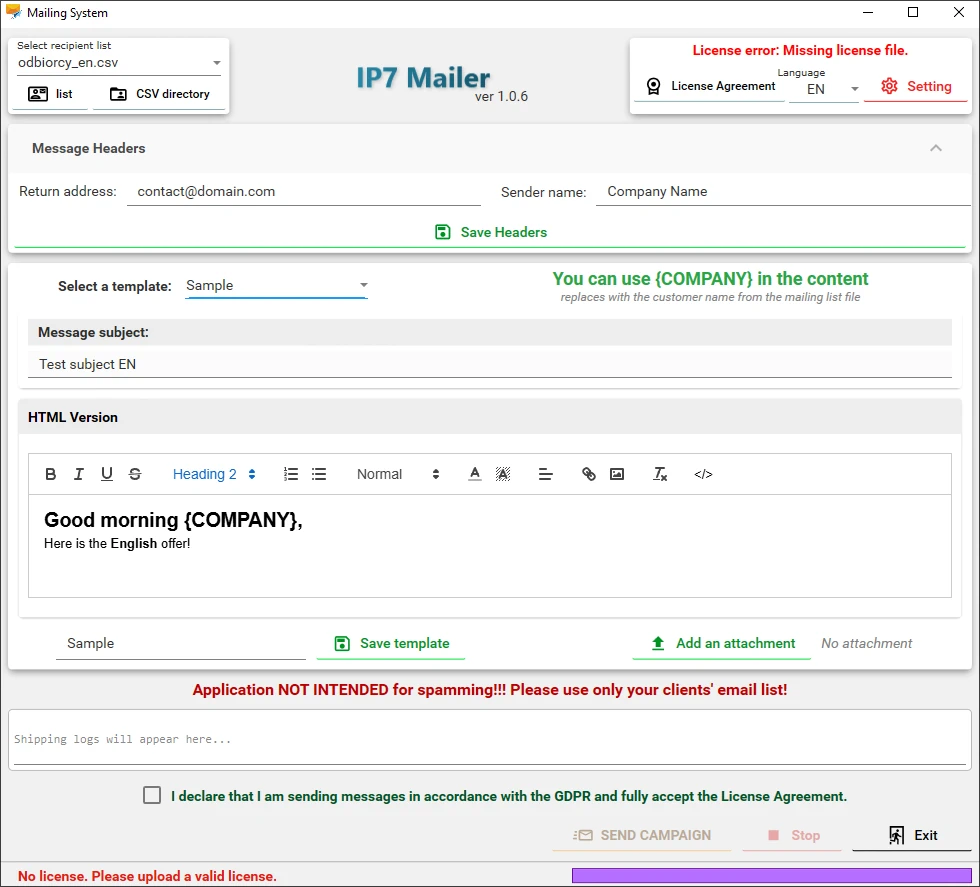Click the purple progress bar

tap(772, 876)
